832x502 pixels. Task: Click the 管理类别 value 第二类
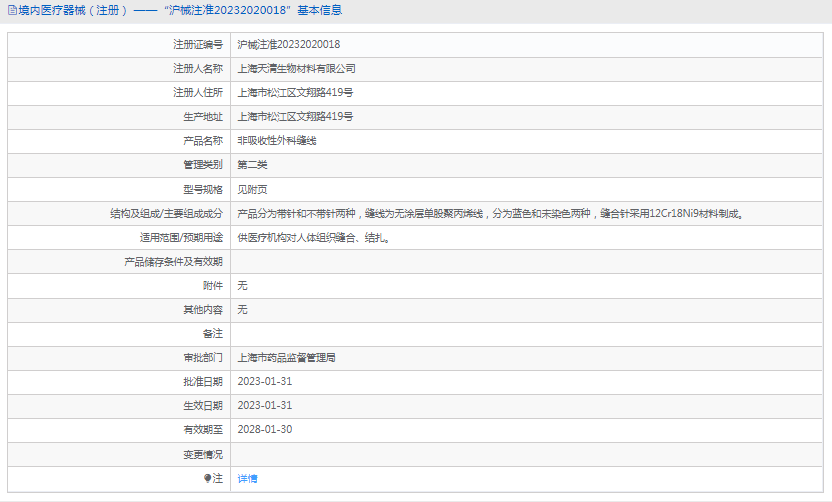pos(252,165)
